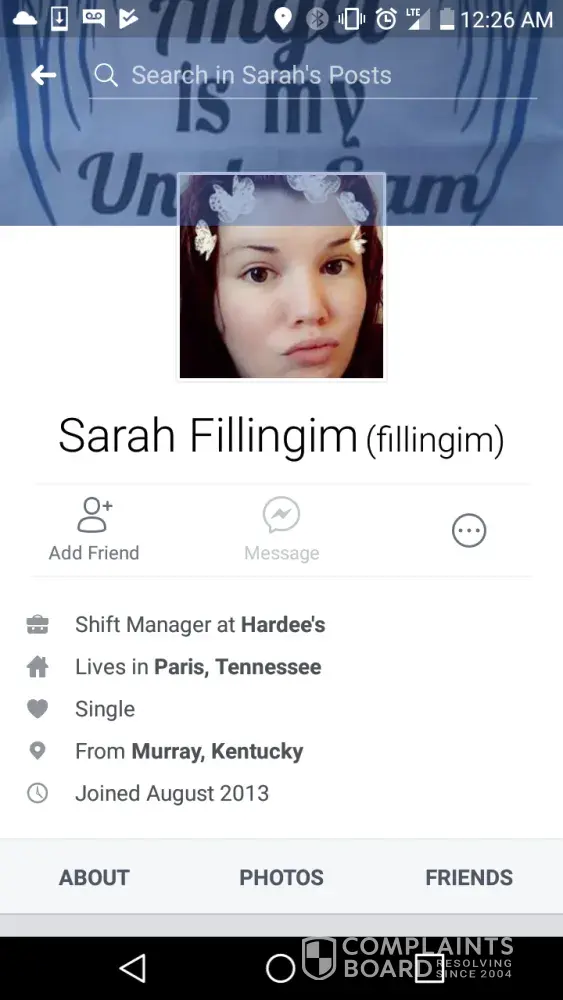Open the Paris, Tennessee link

[238, 667]
